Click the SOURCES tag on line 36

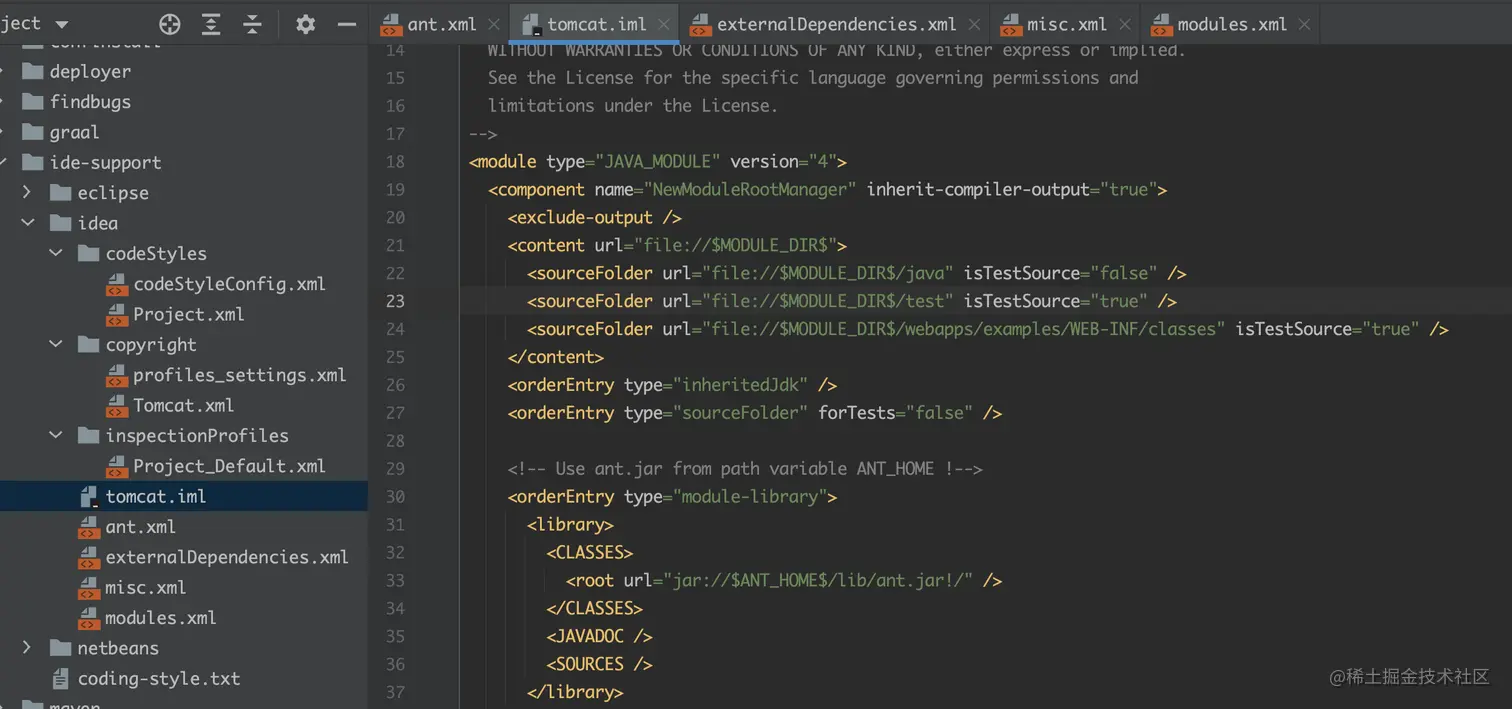[599, 664]
